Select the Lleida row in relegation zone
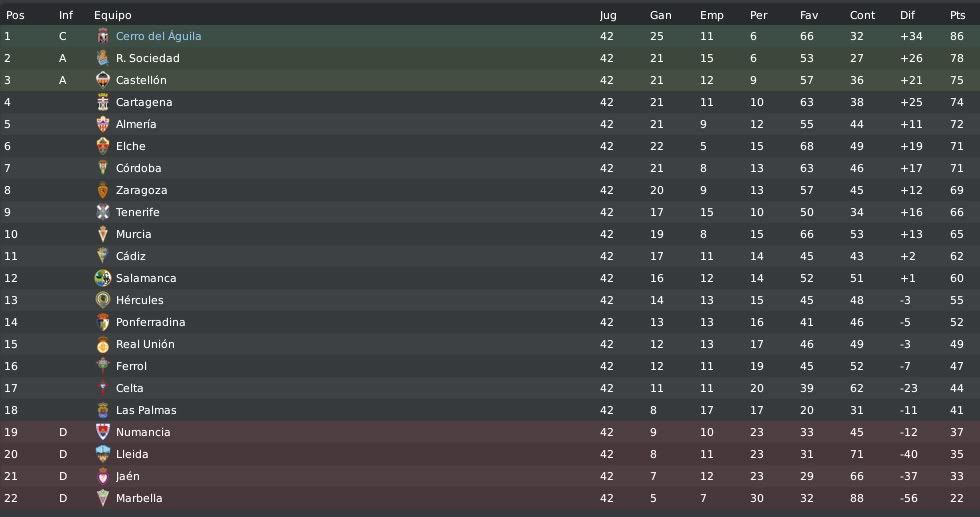Viewport: 980px width, 517px height. [x=490, y=454]
